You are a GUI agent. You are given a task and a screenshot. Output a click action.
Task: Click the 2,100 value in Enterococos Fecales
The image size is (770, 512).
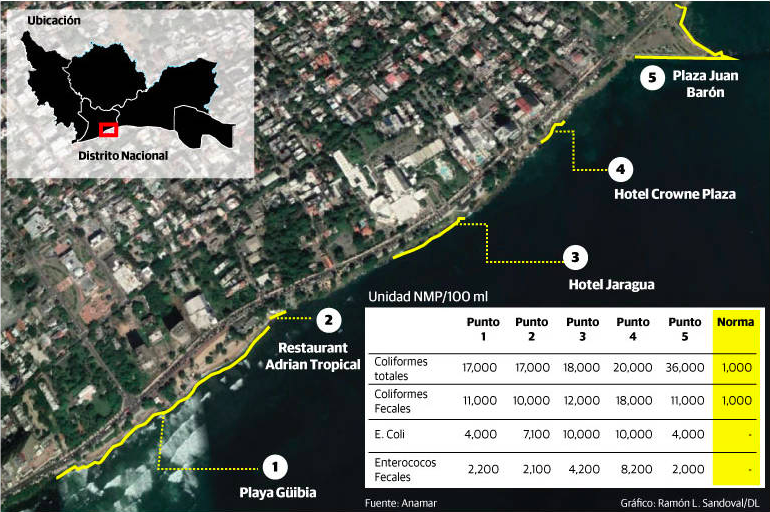[536, 469]
